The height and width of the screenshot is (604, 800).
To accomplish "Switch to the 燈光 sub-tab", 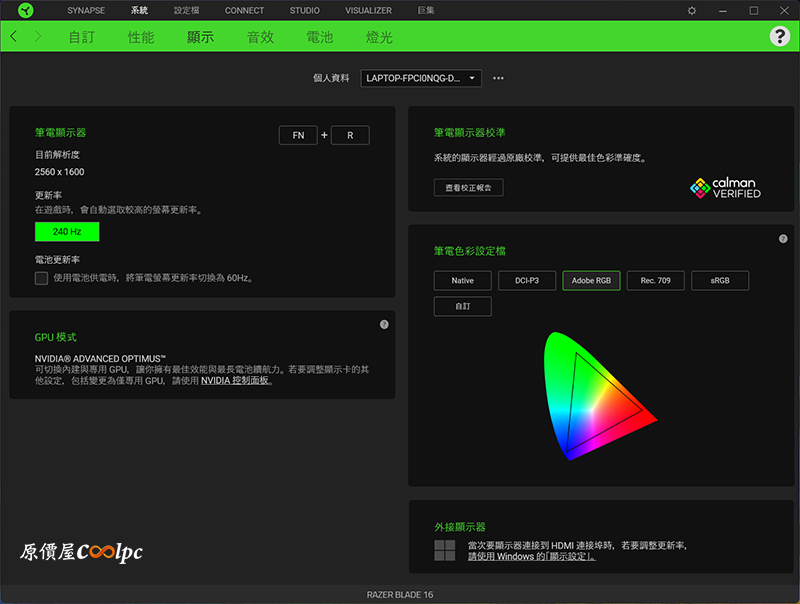I will [x=379, y=37].
